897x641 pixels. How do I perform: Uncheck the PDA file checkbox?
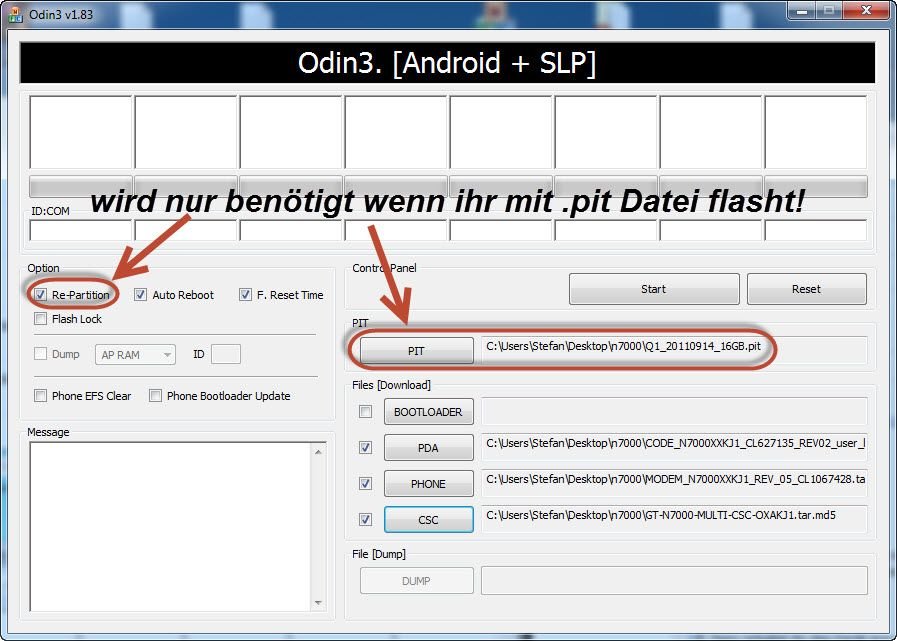365,448
